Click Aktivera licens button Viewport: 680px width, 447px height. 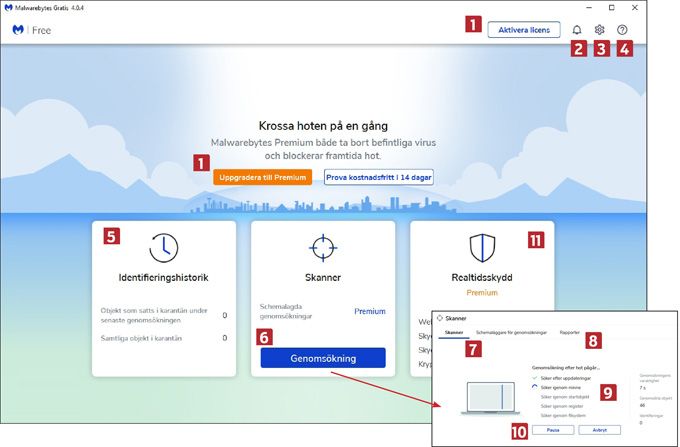pos(524,30)
